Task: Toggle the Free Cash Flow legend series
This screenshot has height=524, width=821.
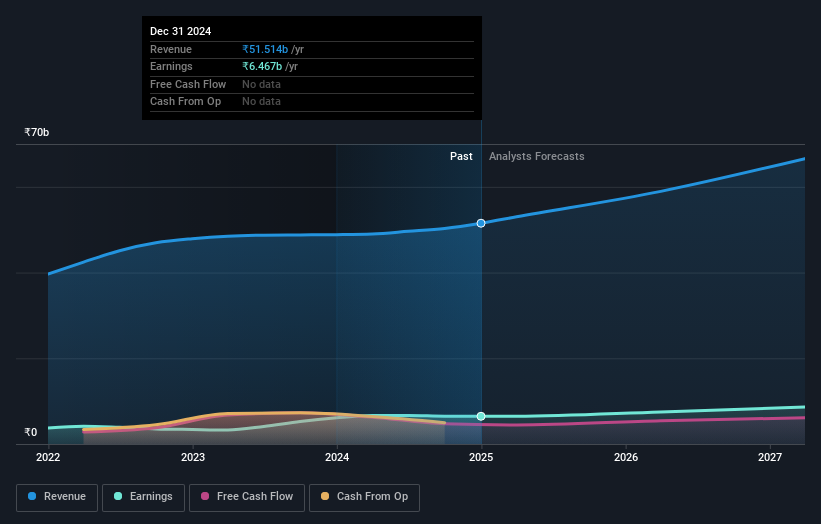Action: click(247, 497)
